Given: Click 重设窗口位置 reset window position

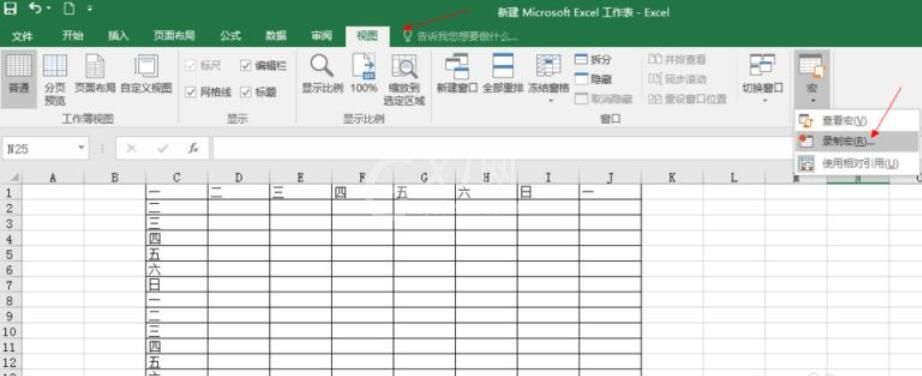Looking at the screenshot, I should (687, 99).
